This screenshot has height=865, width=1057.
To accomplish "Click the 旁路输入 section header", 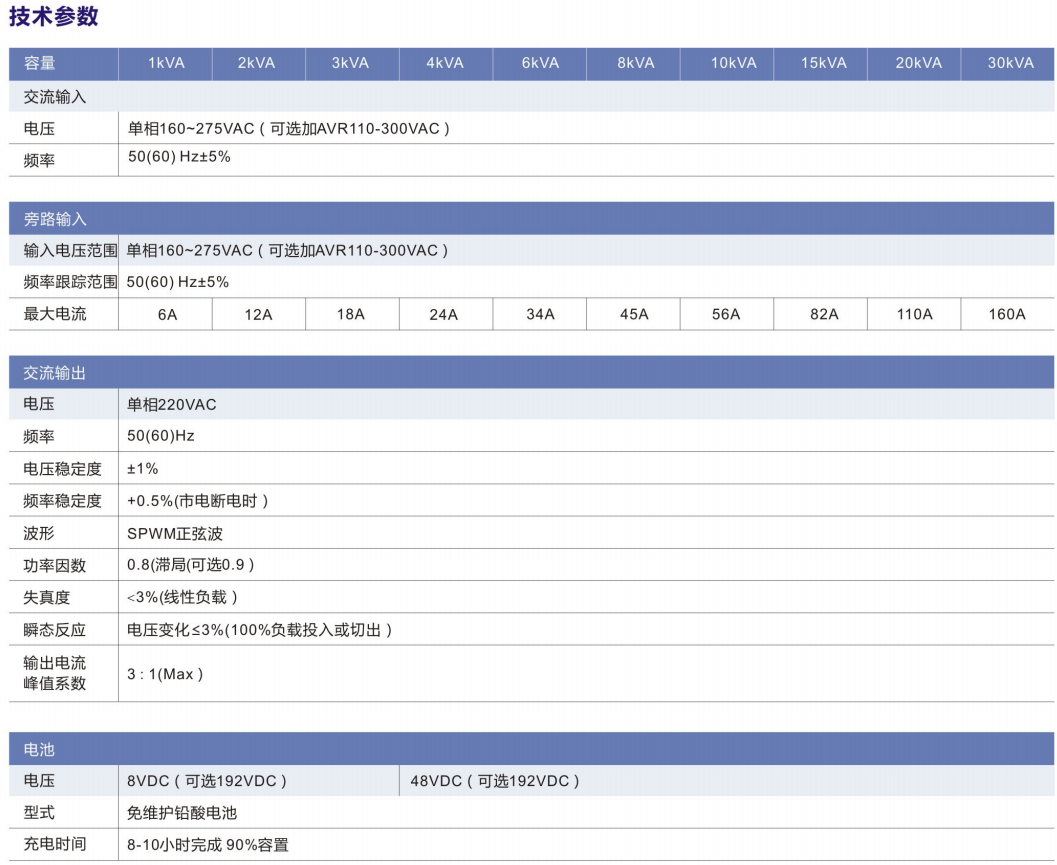I will pyautogui.click(x=531, y=218).
